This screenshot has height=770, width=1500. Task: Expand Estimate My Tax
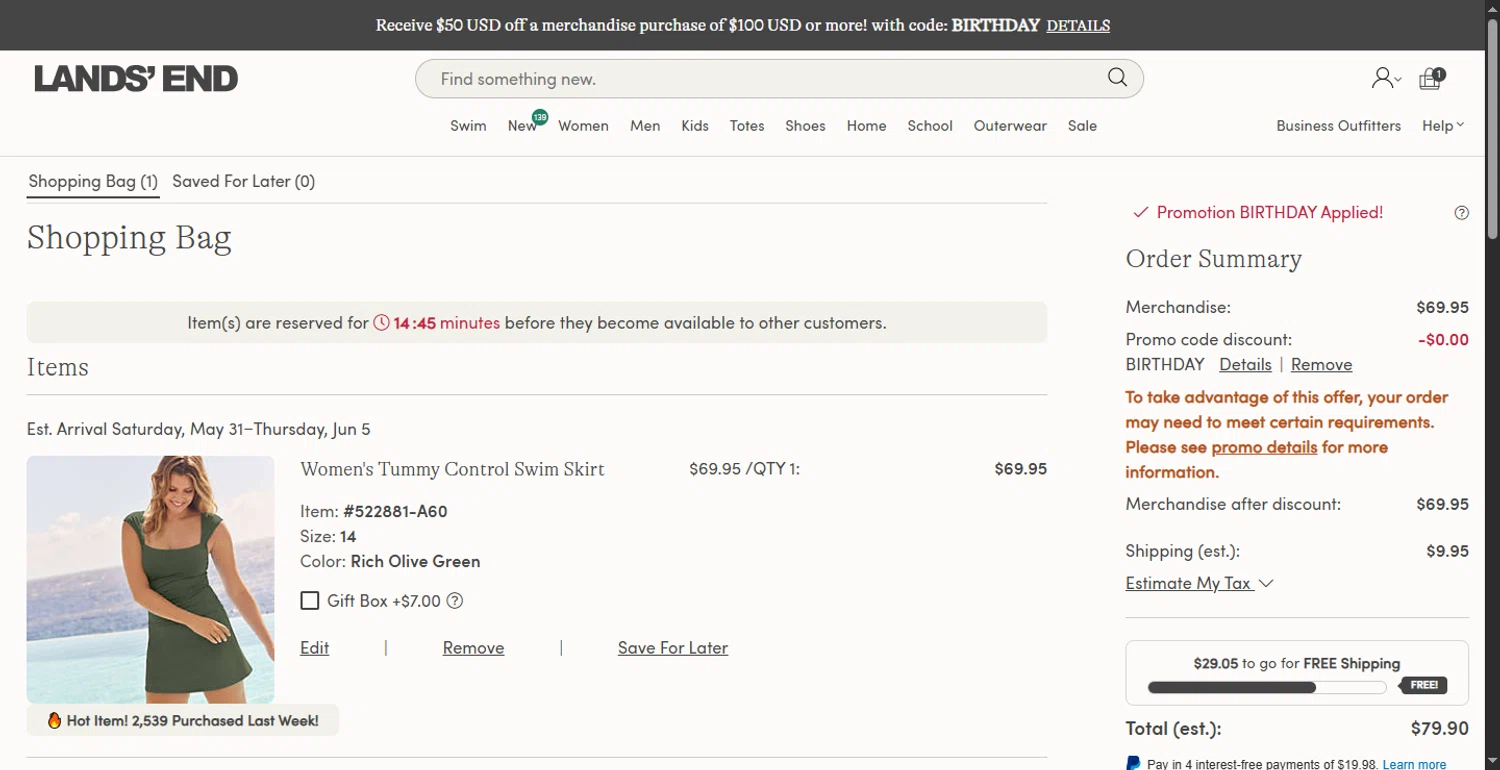coord(1199,583)
